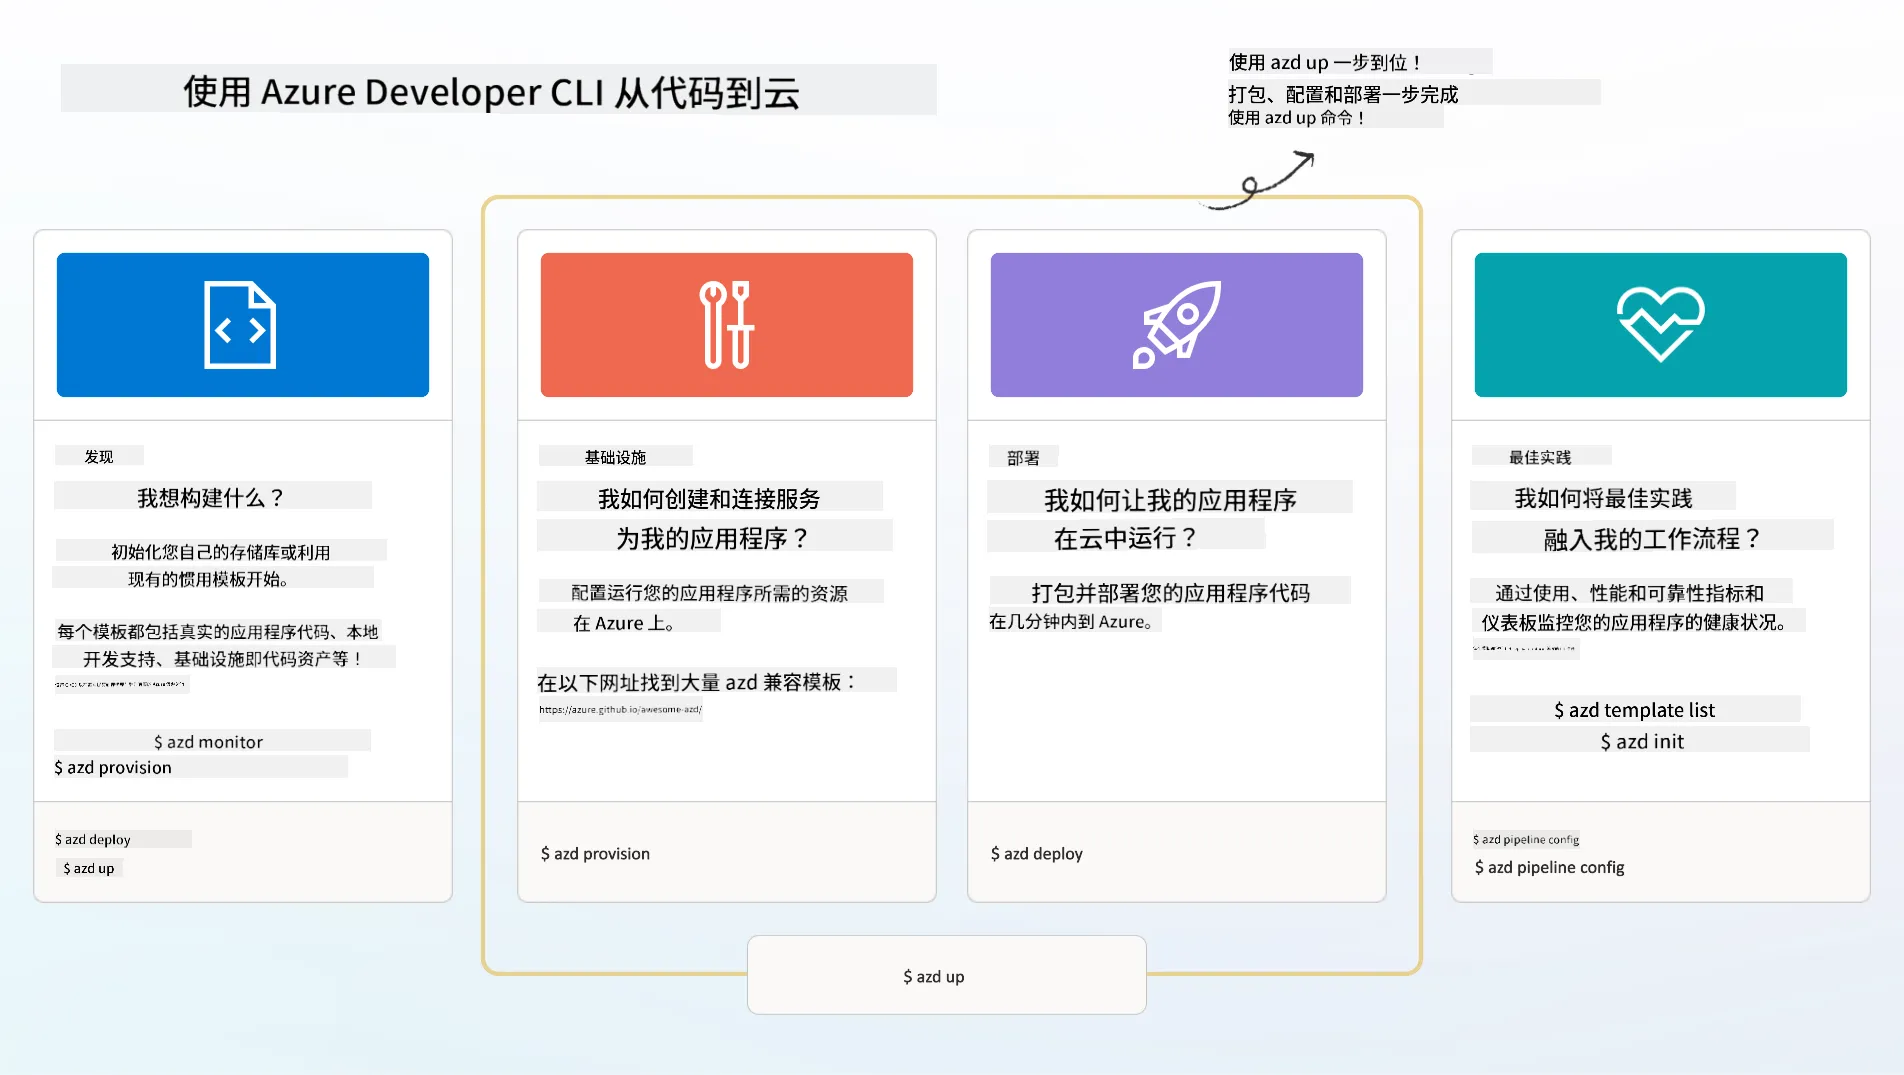Select the text '在 Azure 上。'

point(624,623)
